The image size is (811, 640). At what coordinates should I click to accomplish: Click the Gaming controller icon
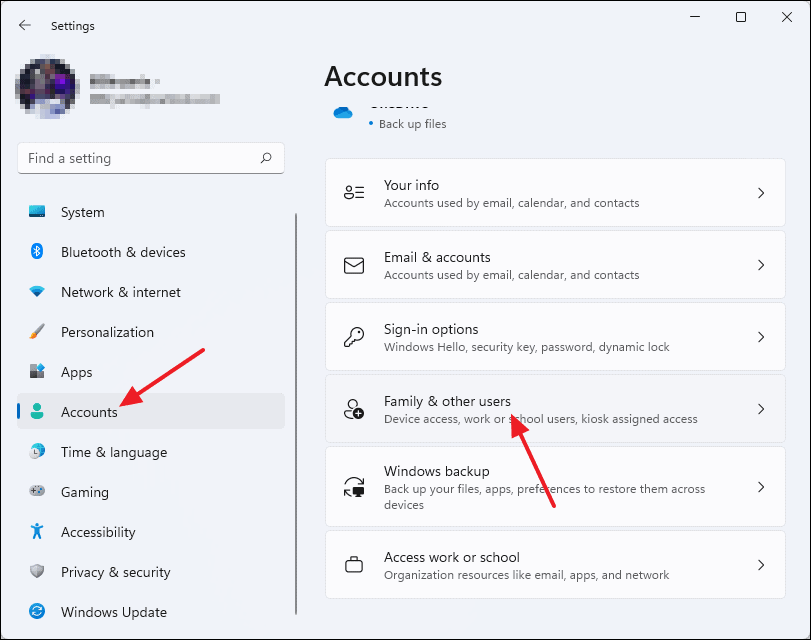38,492
